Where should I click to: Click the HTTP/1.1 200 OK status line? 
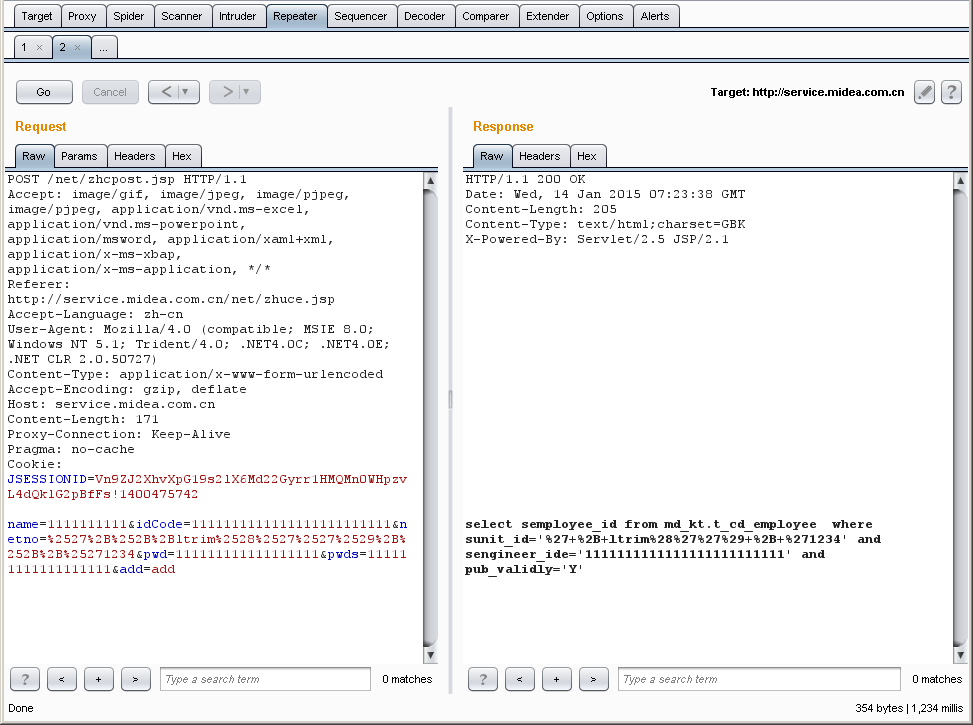point(526,179)
